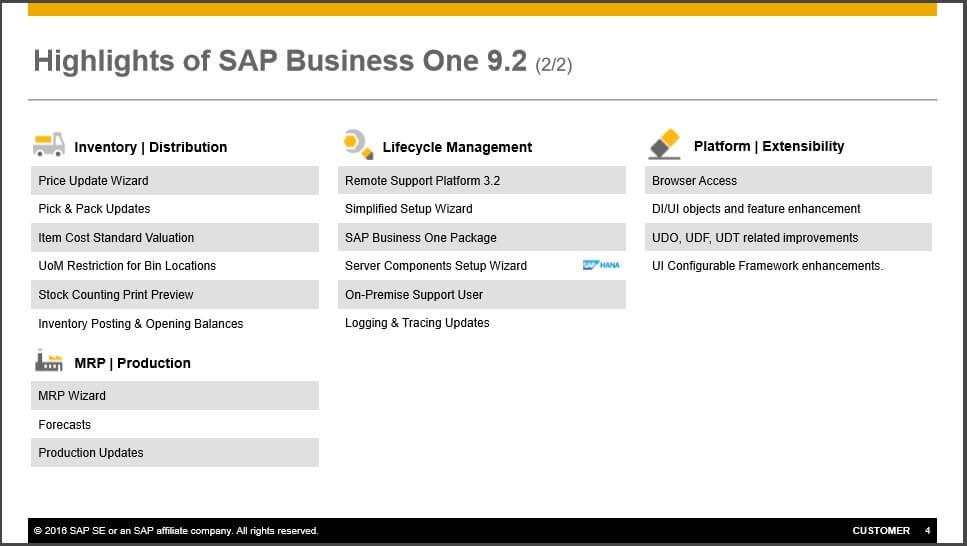Click the Simplified Setup Wizard row
The height and width of the screenshot is (546, 967).
click(482, 209)
